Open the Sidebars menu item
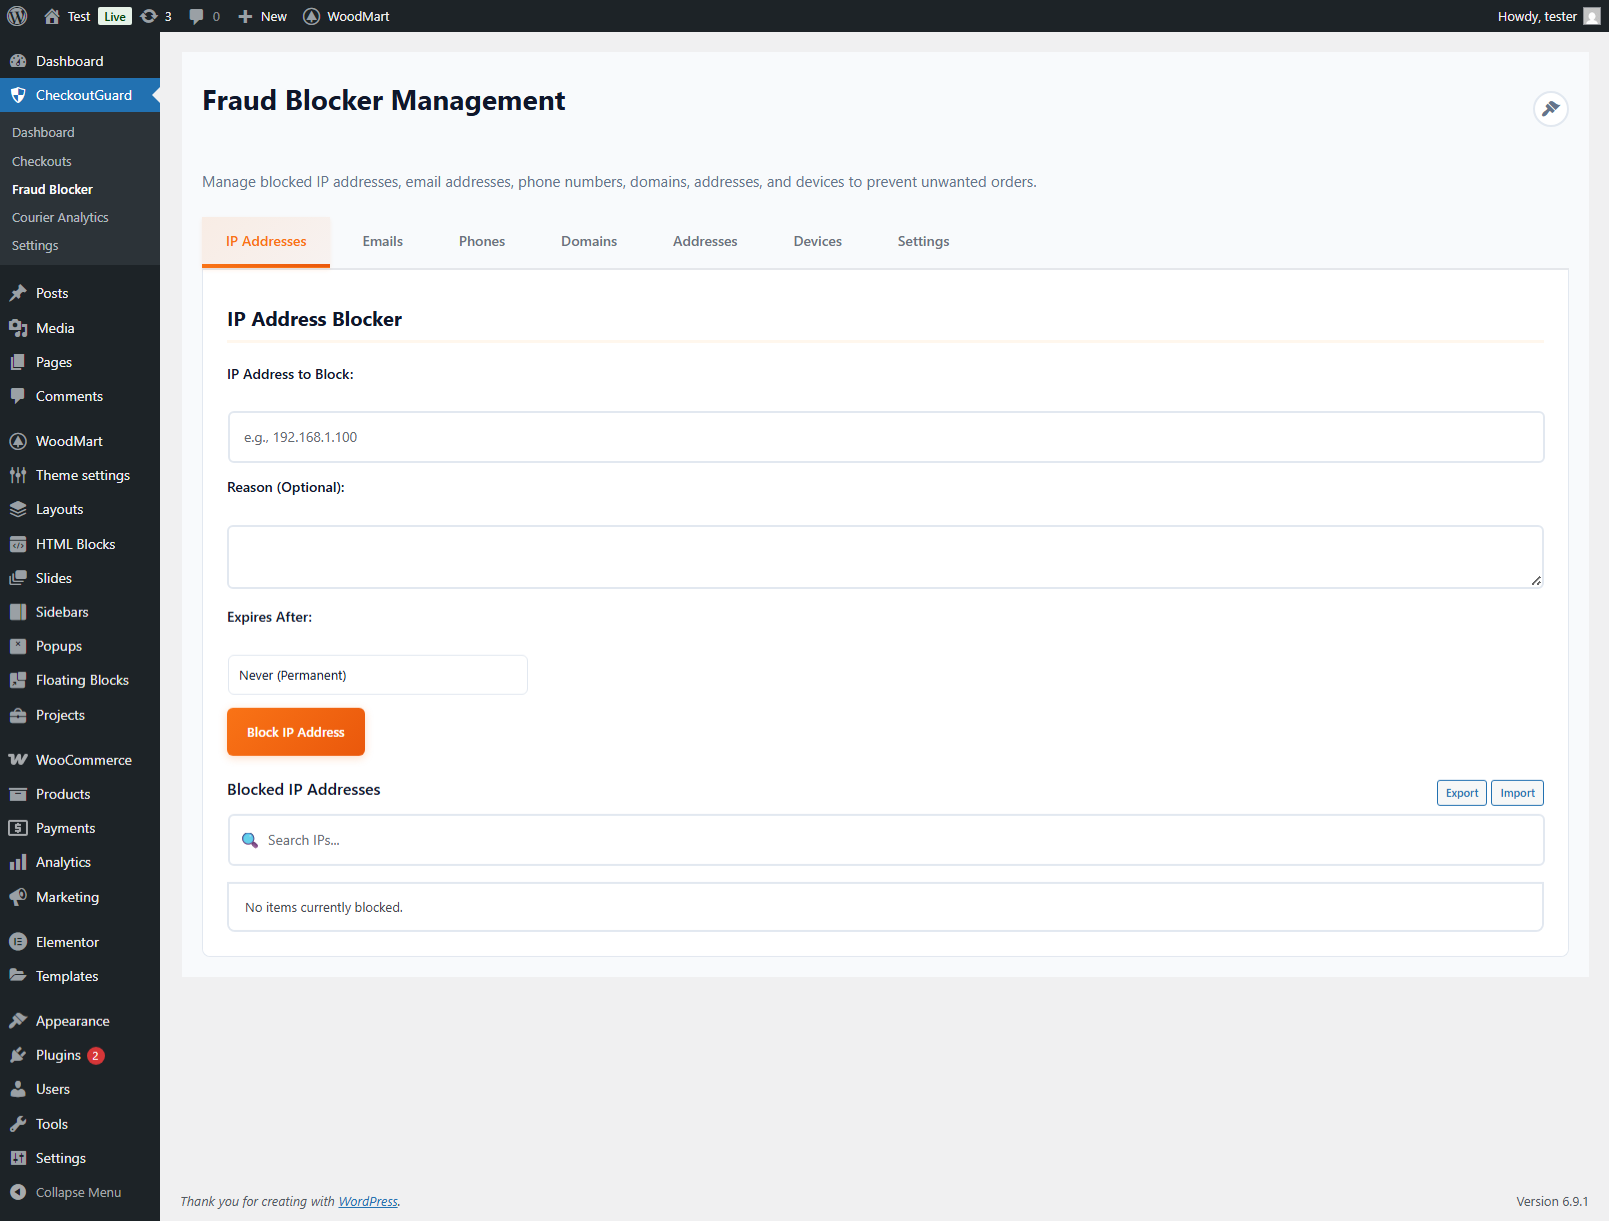The width and height of the screenshot is (1609, 1221). [80, 612]
